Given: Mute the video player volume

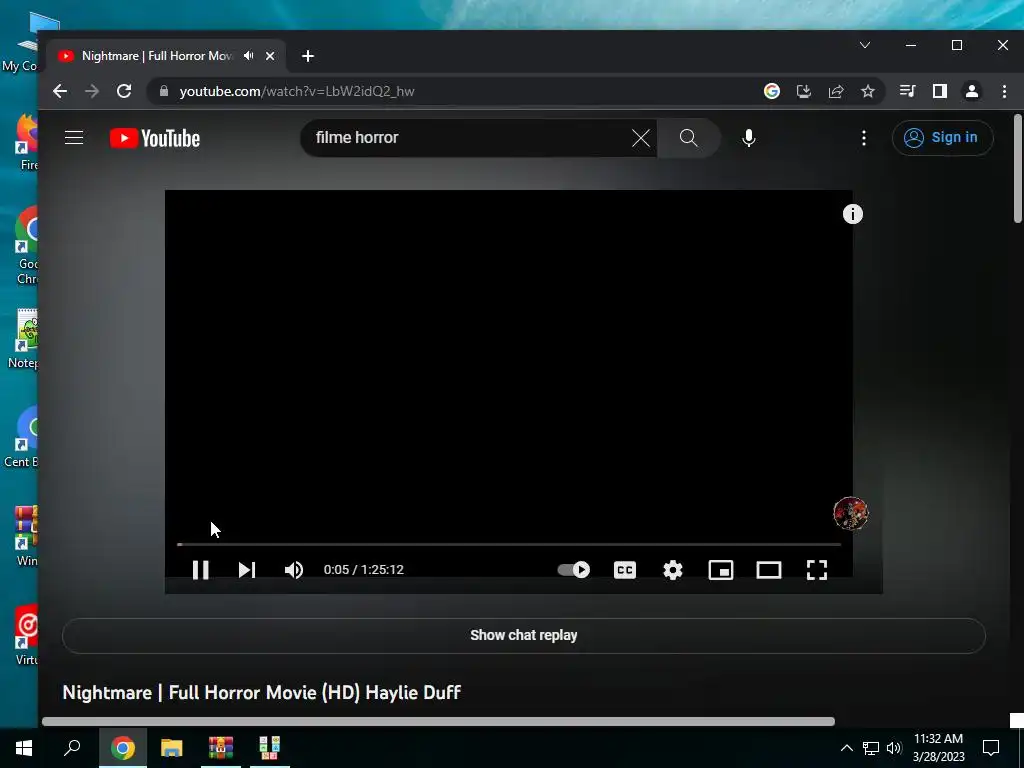Looking at the screenshot, I should click(x=294, y=570).
